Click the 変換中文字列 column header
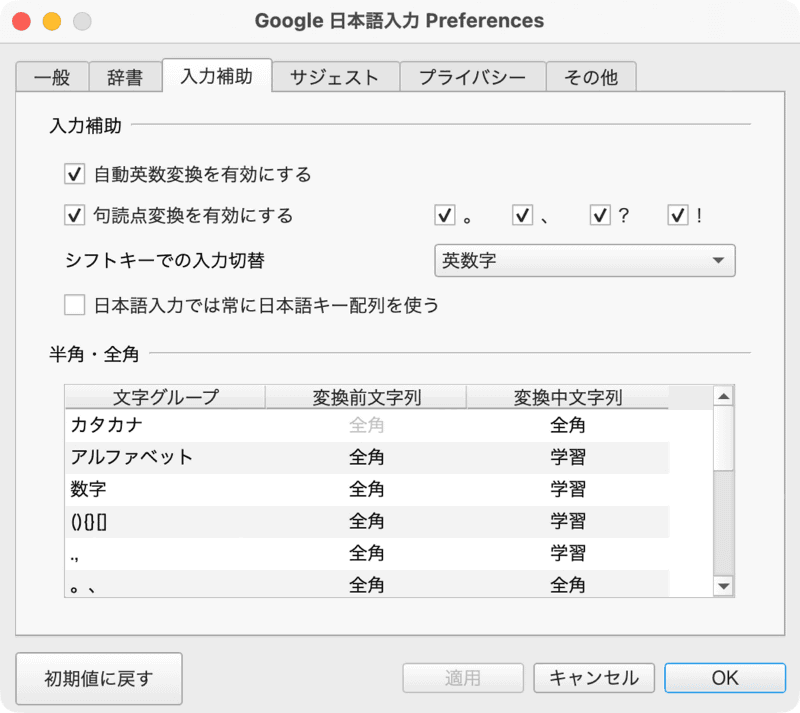800x713 pixels. tap(567, 397)
